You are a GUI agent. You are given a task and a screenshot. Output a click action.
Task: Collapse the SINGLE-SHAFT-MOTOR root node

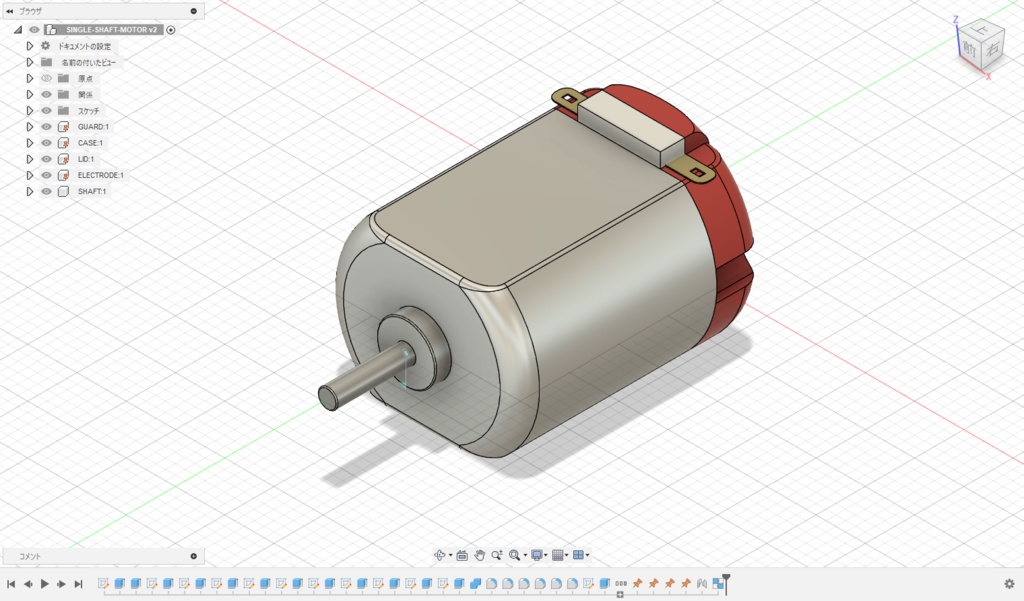(18, 29)
